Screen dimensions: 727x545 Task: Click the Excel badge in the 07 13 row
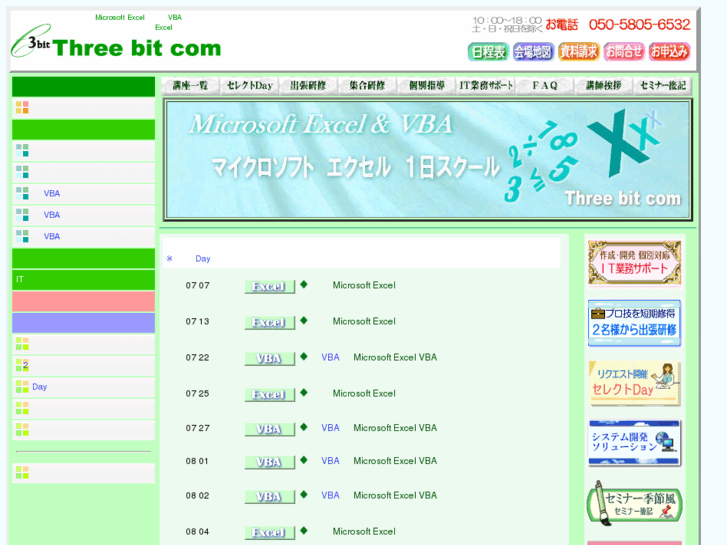pyautogui.click(x=269, y=323)
